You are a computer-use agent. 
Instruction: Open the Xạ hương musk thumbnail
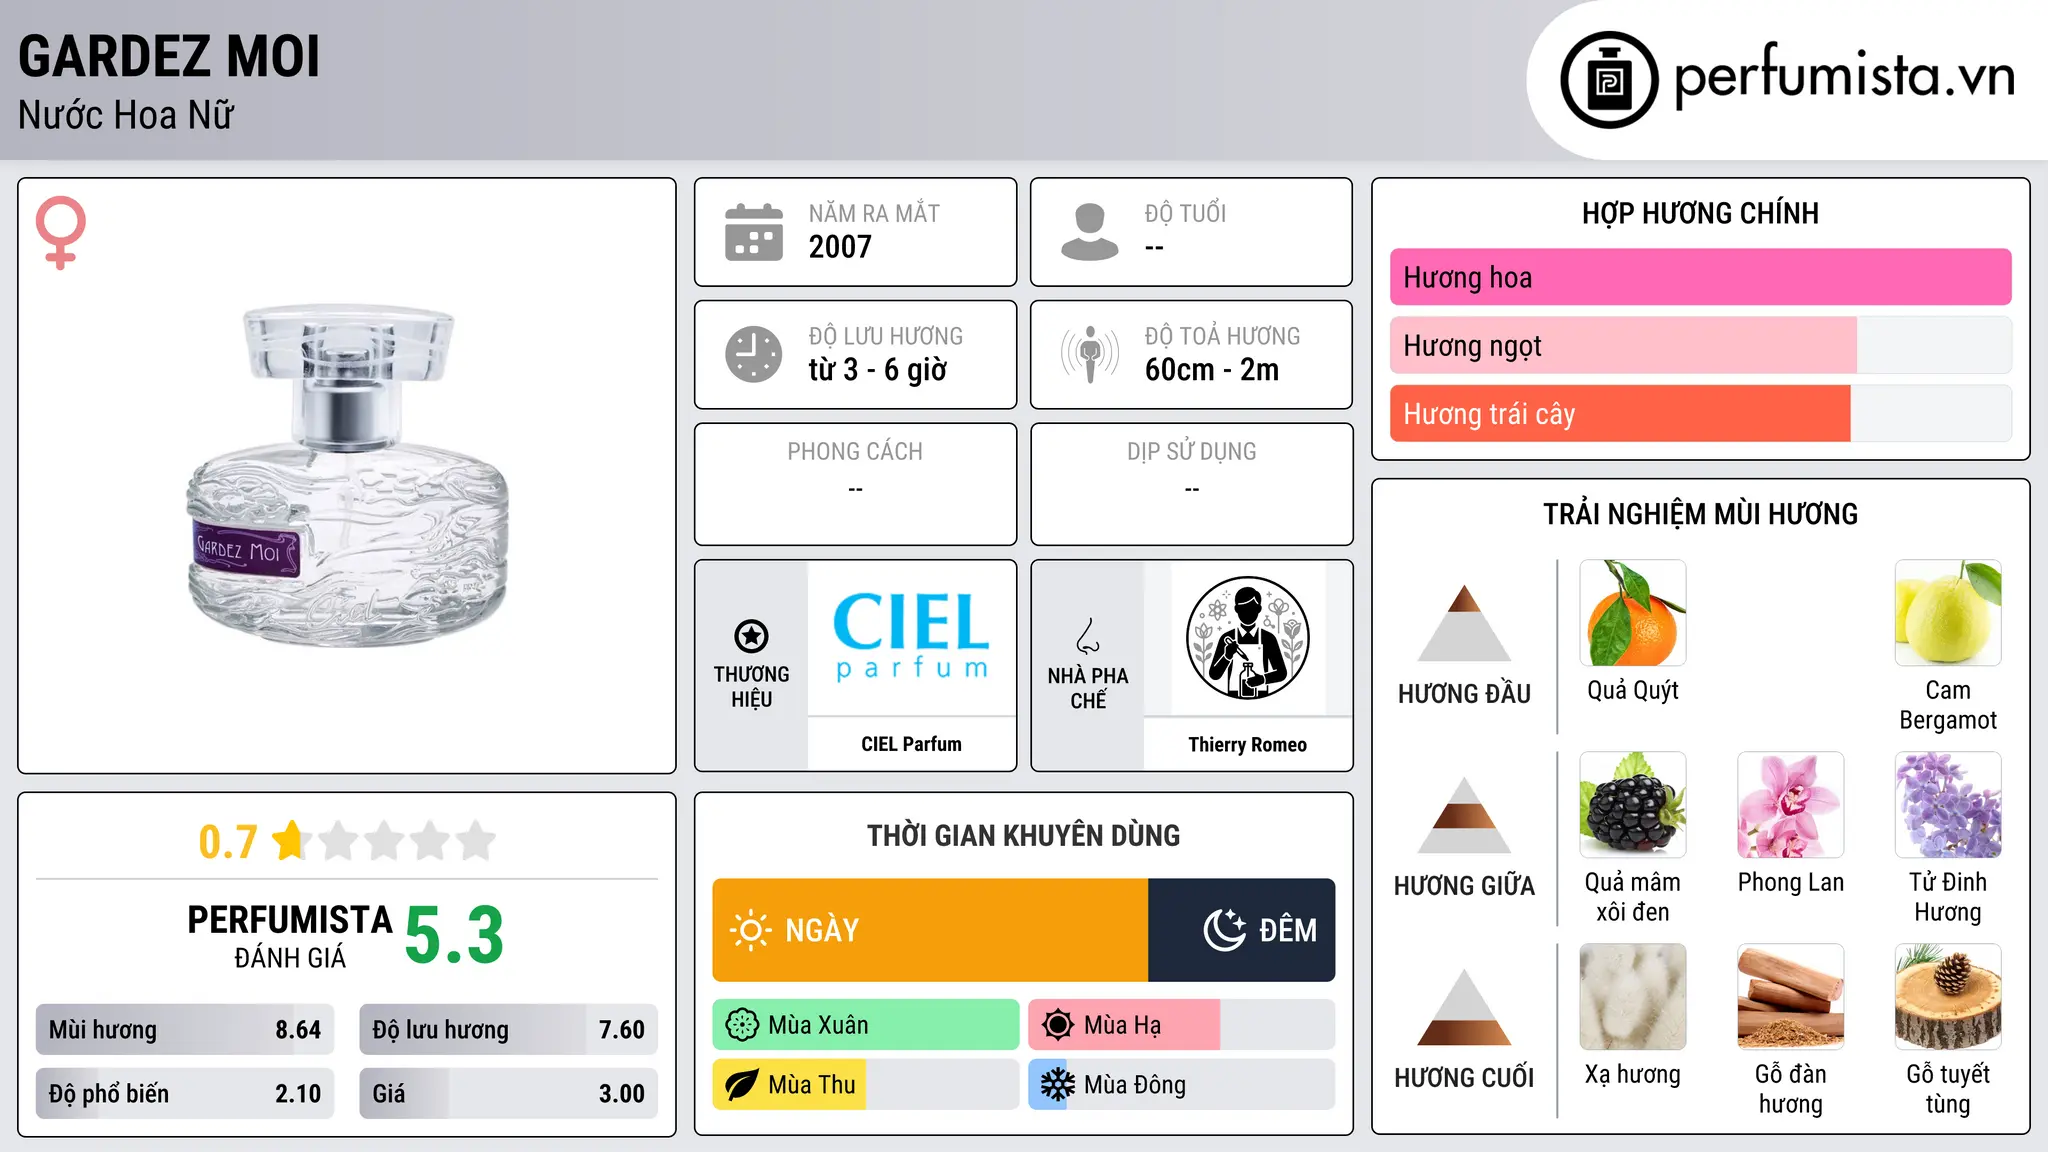tap(1633, 997)
